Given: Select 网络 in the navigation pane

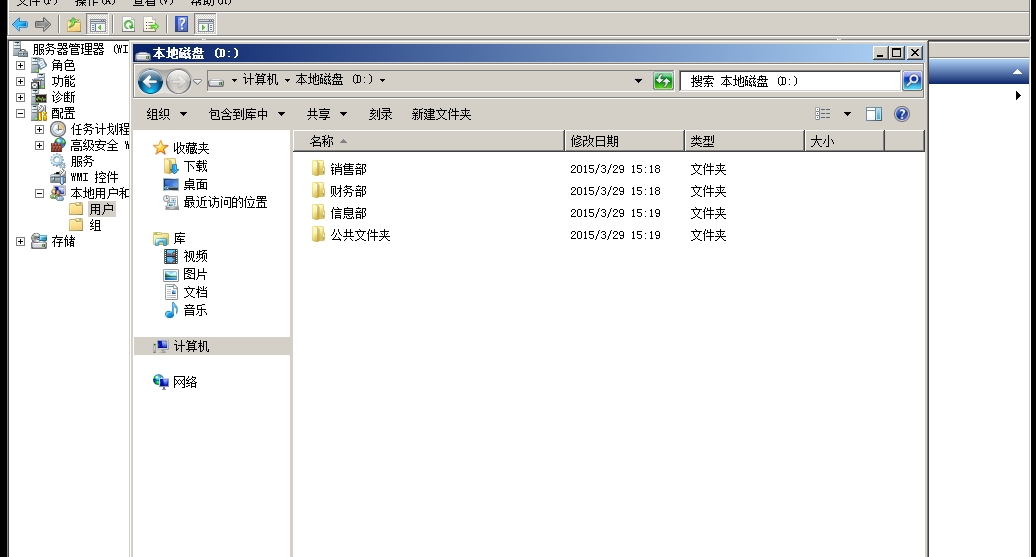Looking at the screenshot, I should point(185,382).
